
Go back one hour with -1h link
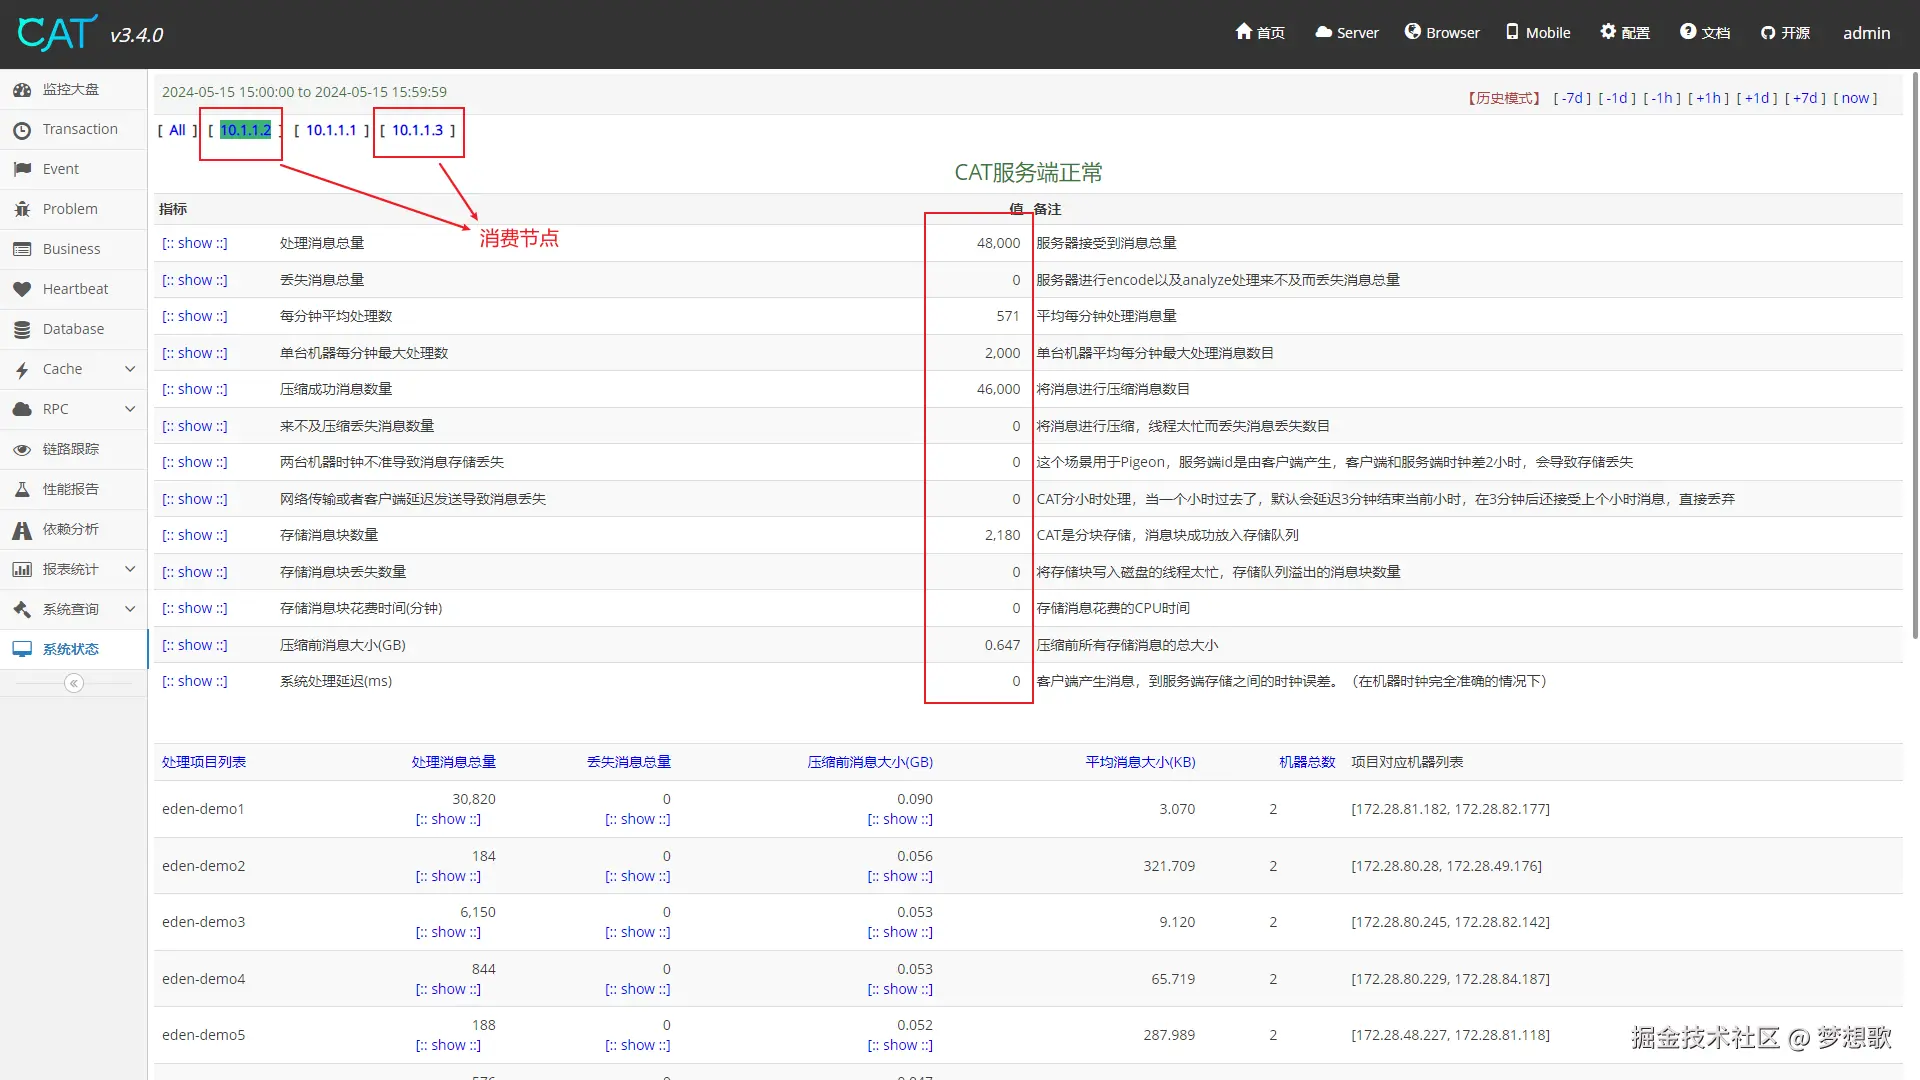pyautogui.click(x=1662, y=98)
